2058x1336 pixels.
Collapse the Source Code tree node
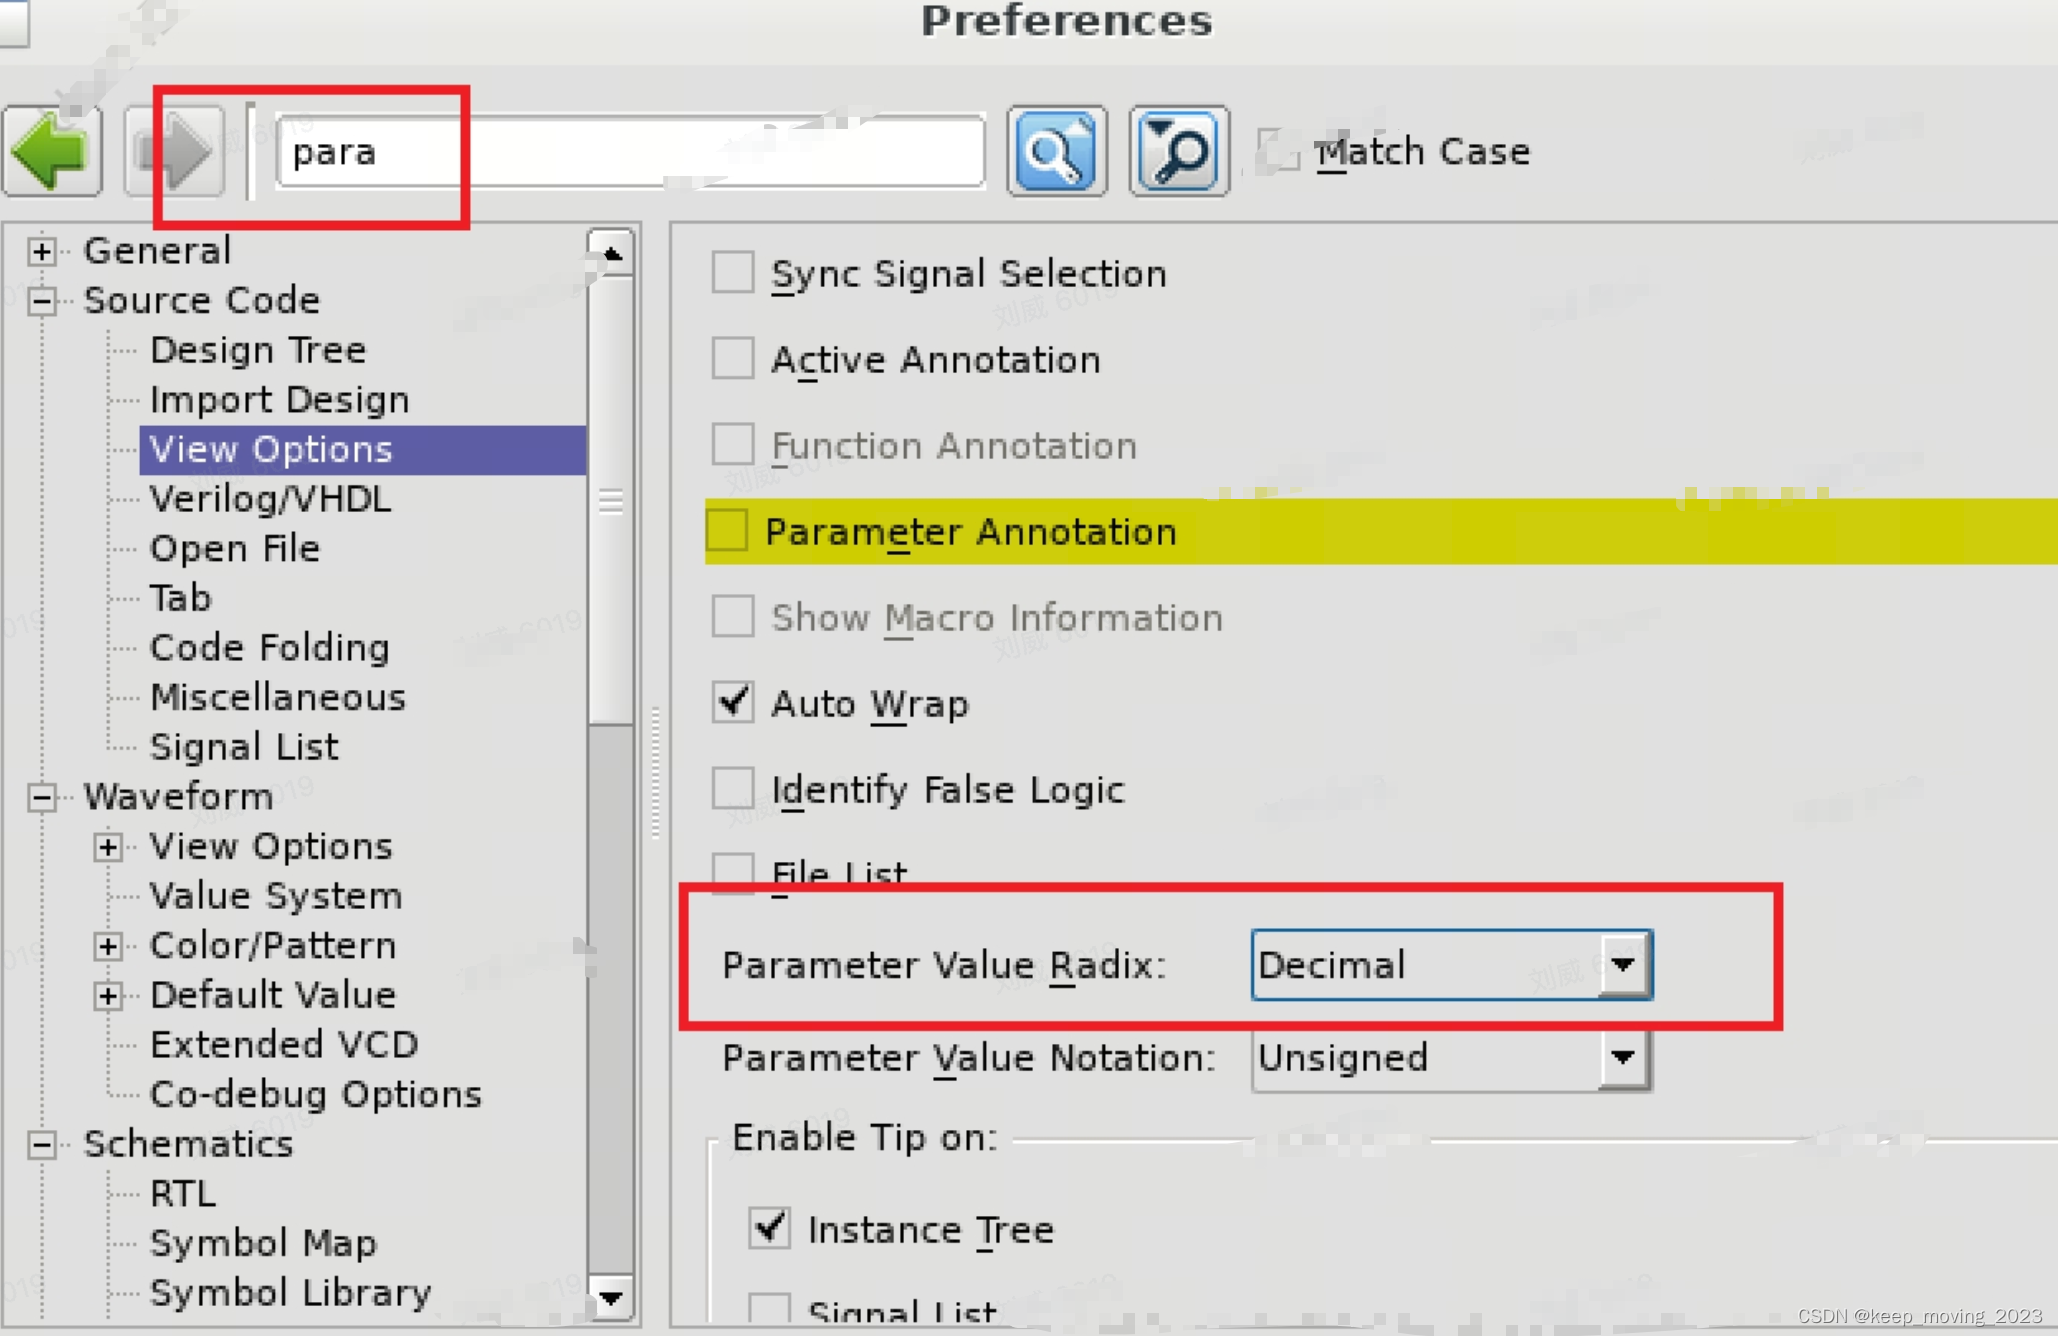coord(42,300)
